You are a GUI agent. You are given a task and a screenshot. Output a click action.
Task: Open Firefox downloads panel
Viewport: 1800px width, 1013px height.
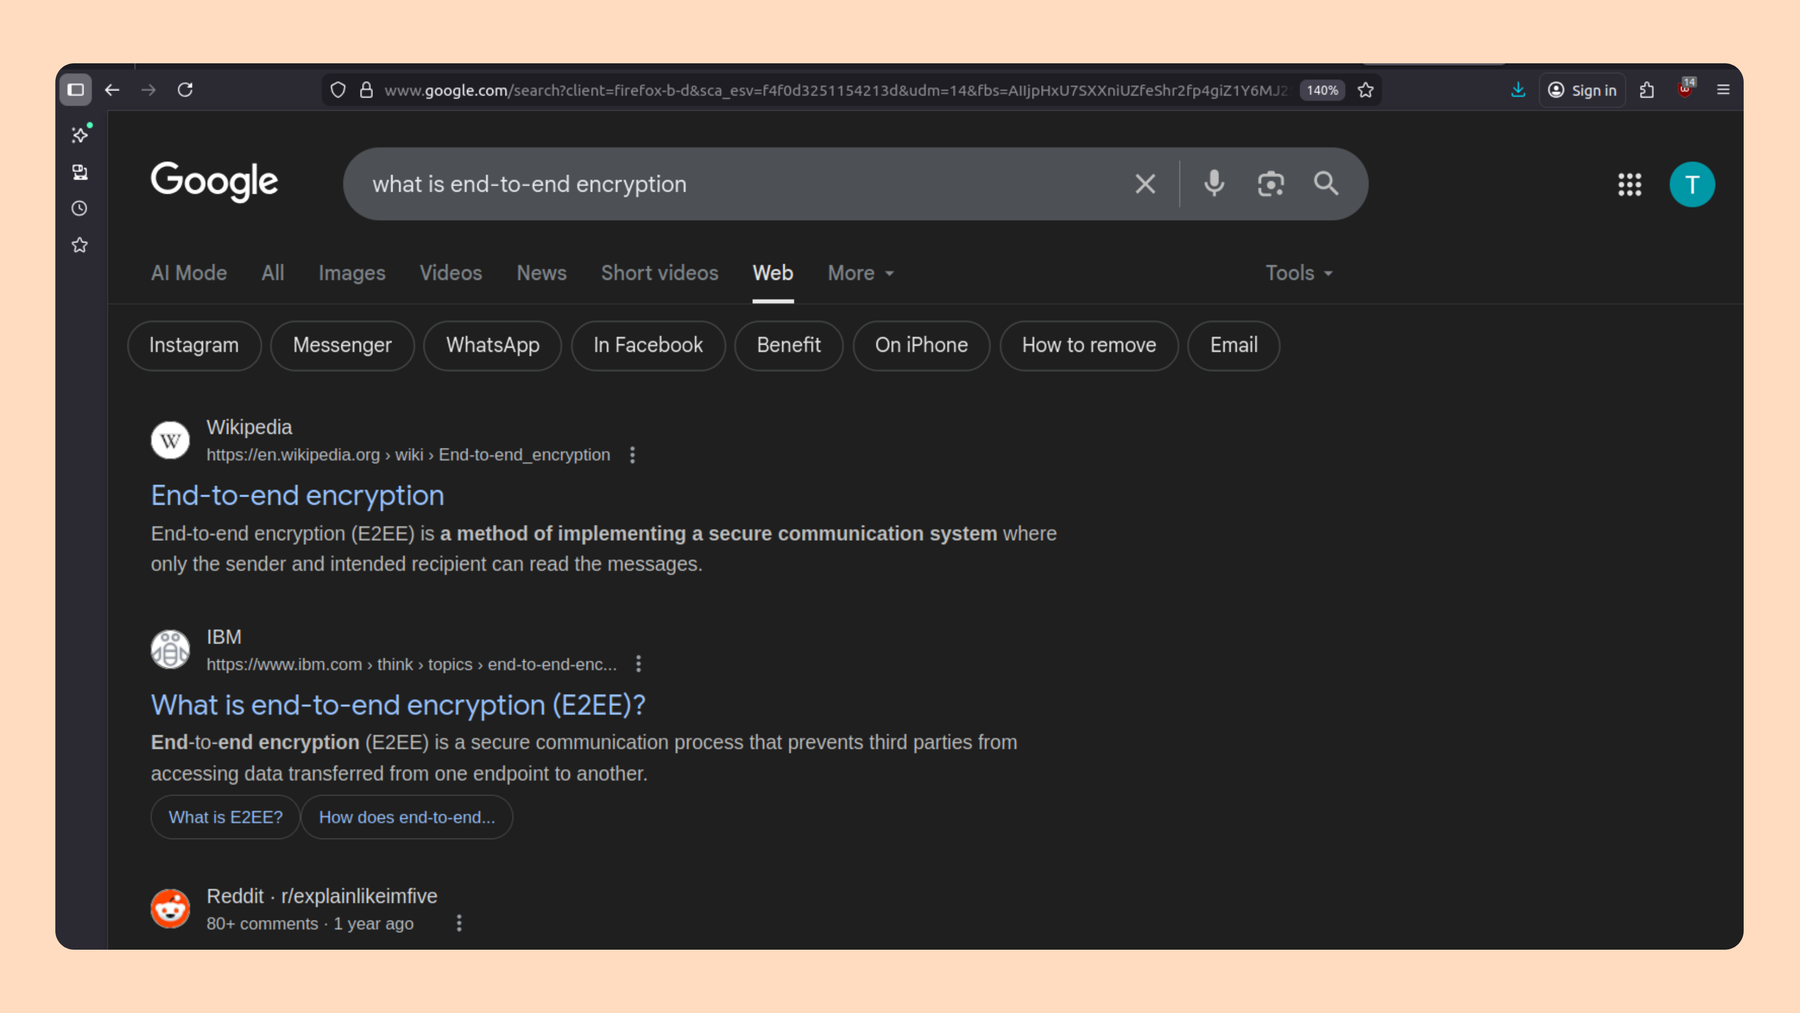tap(1518, 90)
